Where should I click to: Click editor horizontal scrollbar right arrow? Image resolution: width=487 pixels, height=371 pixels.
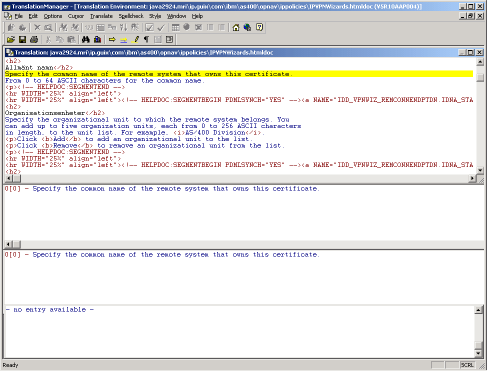[x=472, y=179]
